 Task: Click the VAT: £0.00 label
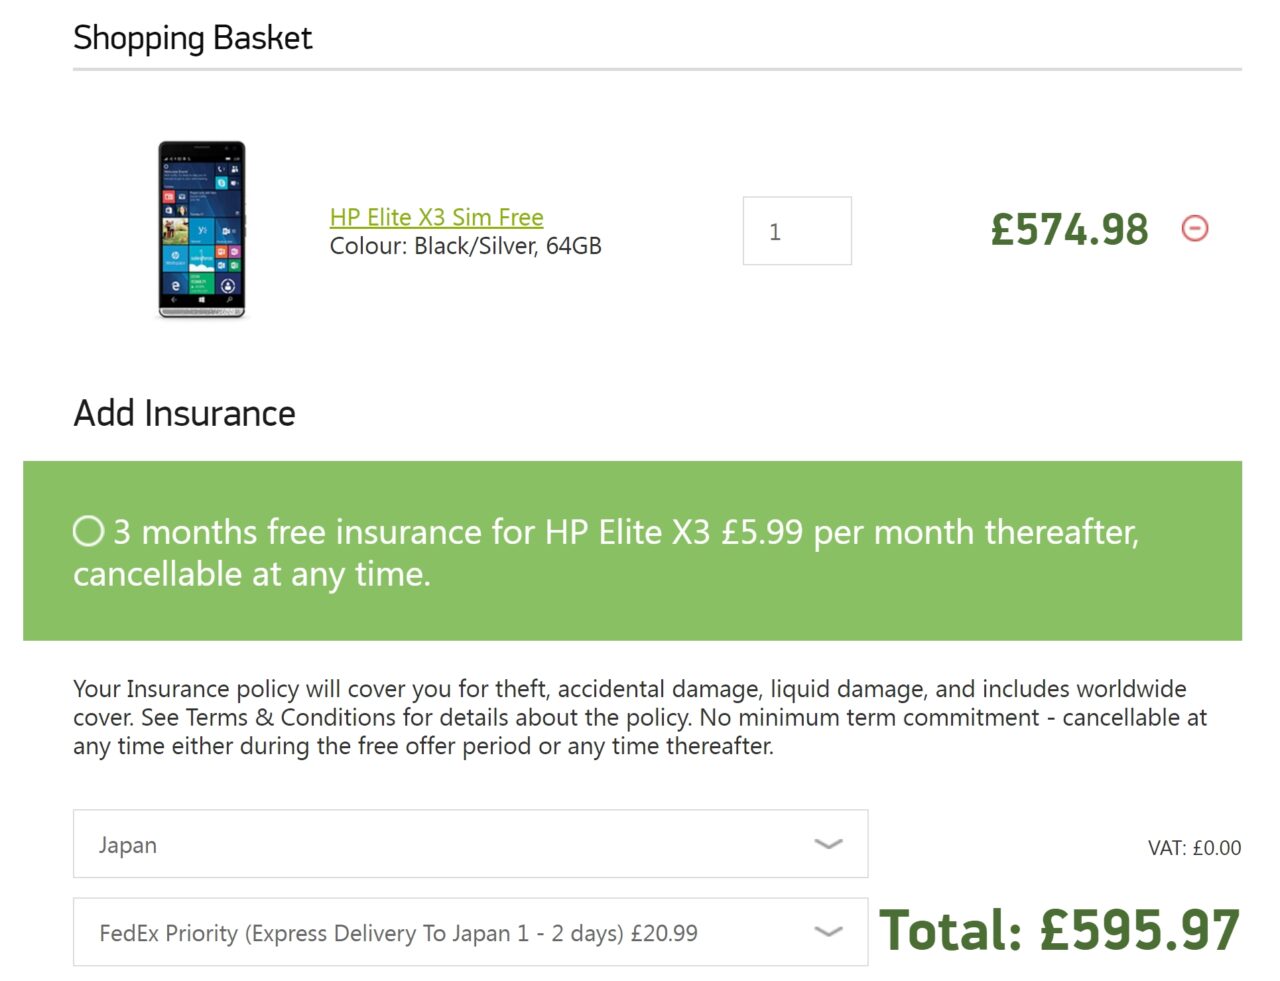[1194, 848]
